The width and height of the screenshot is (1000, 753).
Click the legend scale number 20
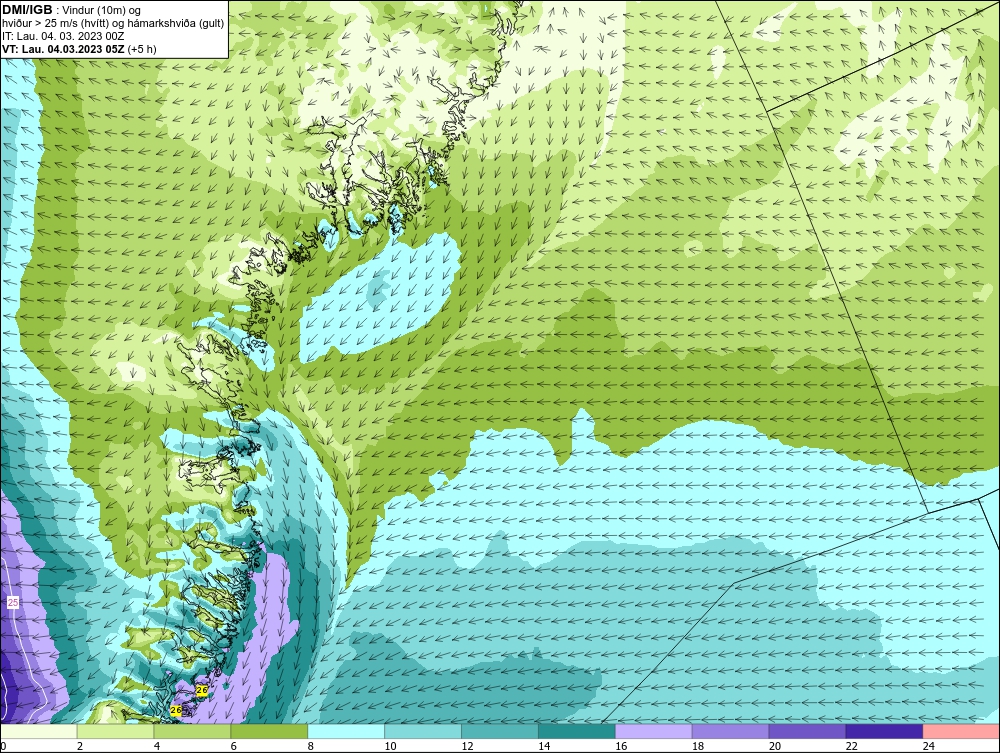coord(775,746)
